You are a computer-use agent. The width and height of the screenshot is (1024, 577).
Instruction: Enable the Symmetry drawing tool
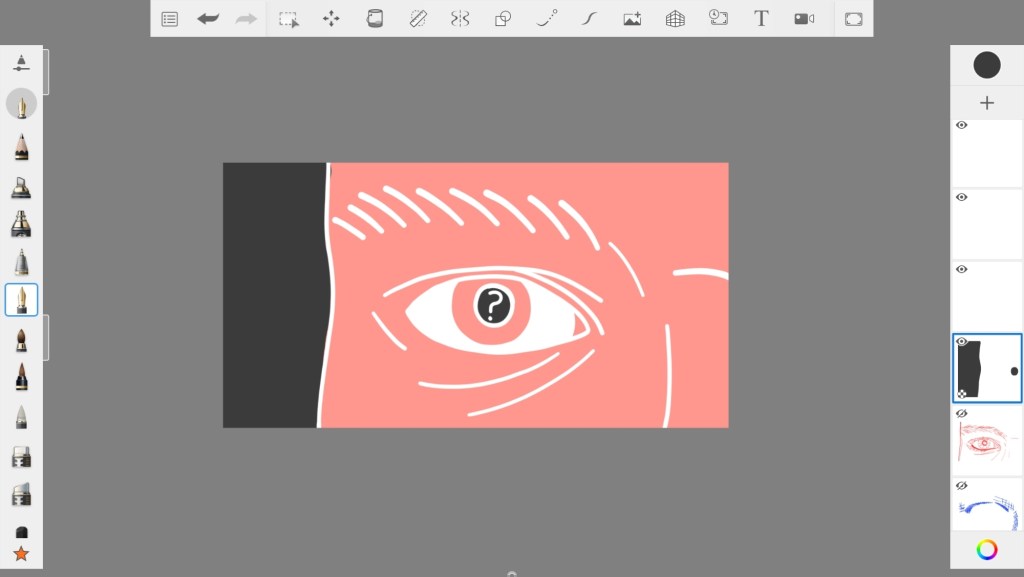pyautogui.click(x=460, y=19)
